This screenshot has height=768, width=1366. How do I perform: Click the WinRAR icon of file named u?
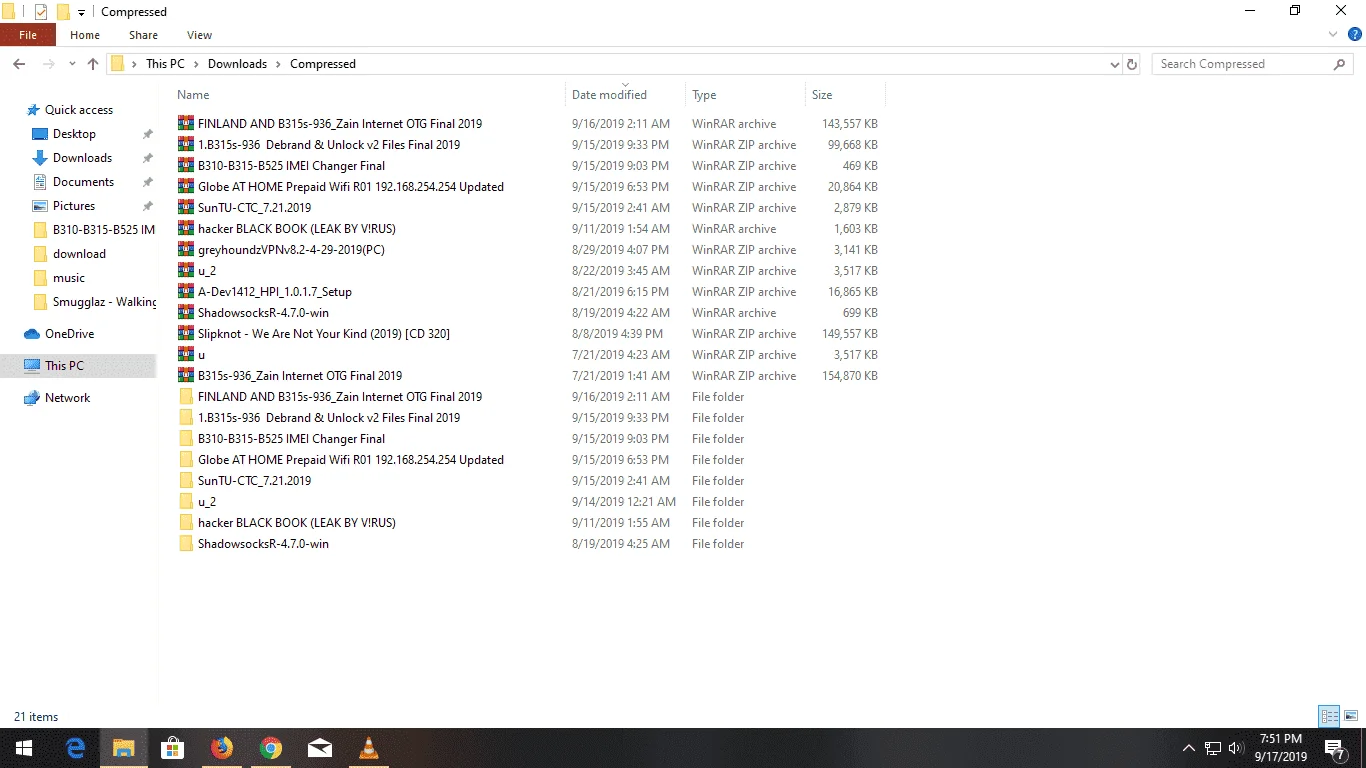click(185, 355)
